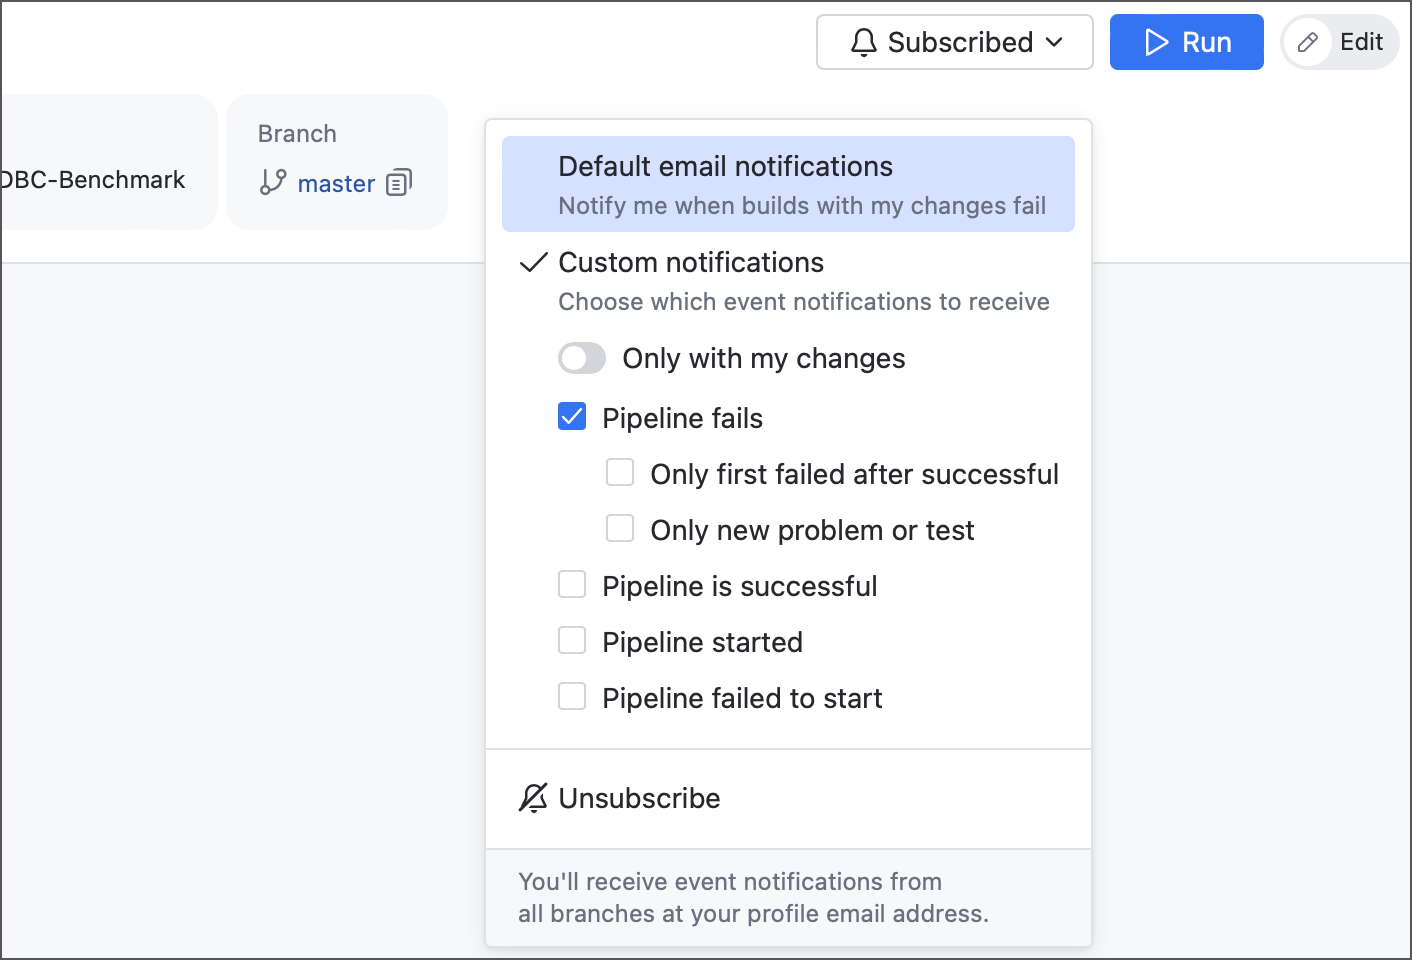The height and width of the screenshot is (960, 1412).
Task: Click the crossed-bell icon beside Unsubscribe
Action: pos(534,798)
